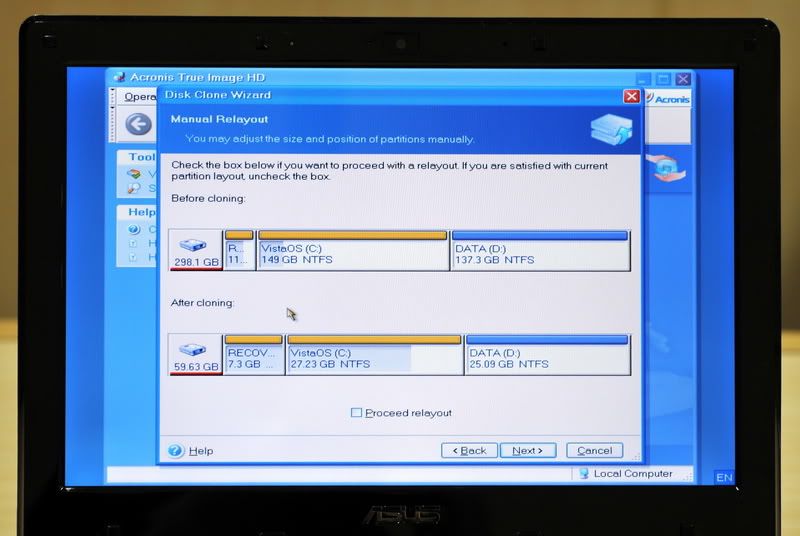Tick the Proceed relayout checkbox

356,412
